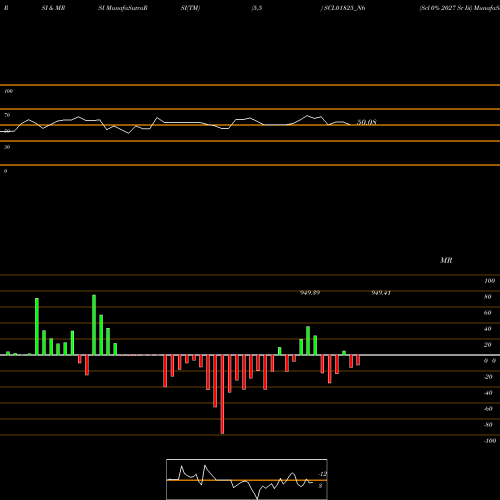Click the "-20" label on MR axis
The image size is (500, 500).
(488, 377)
